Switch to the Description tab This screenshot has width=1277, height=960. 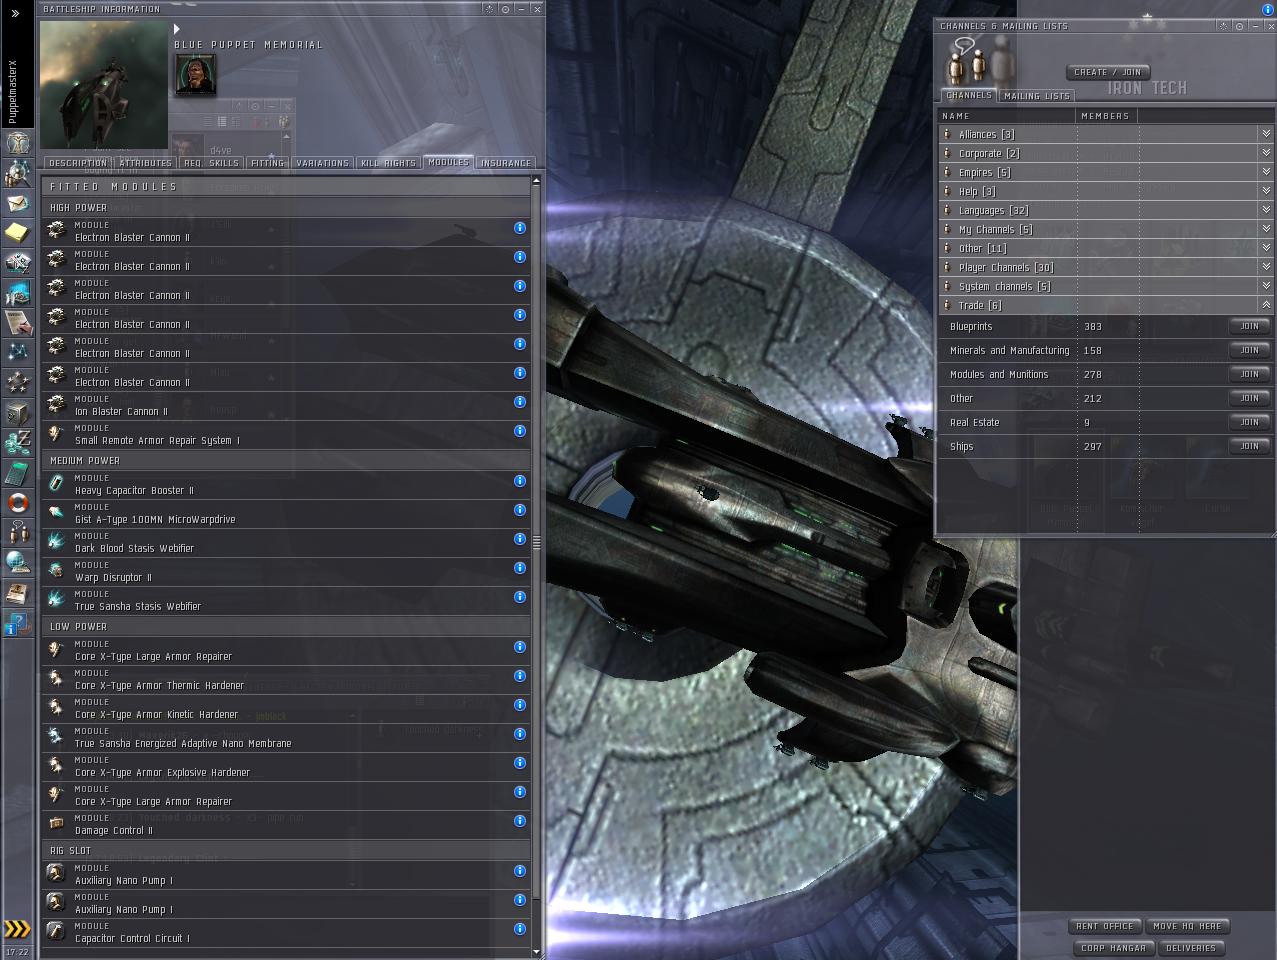pos(77,163)
